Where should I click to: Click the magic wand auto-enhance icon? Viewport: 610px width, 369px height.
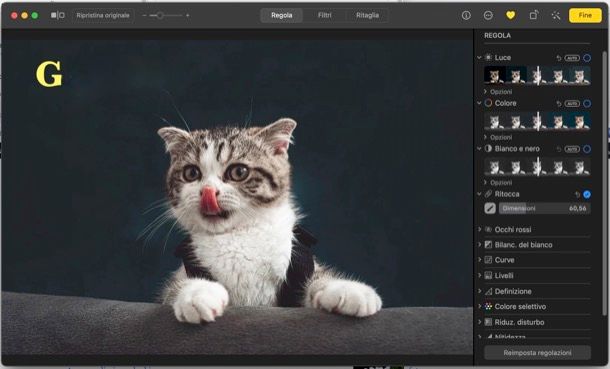pyautogui.click(x=556, y=15)
